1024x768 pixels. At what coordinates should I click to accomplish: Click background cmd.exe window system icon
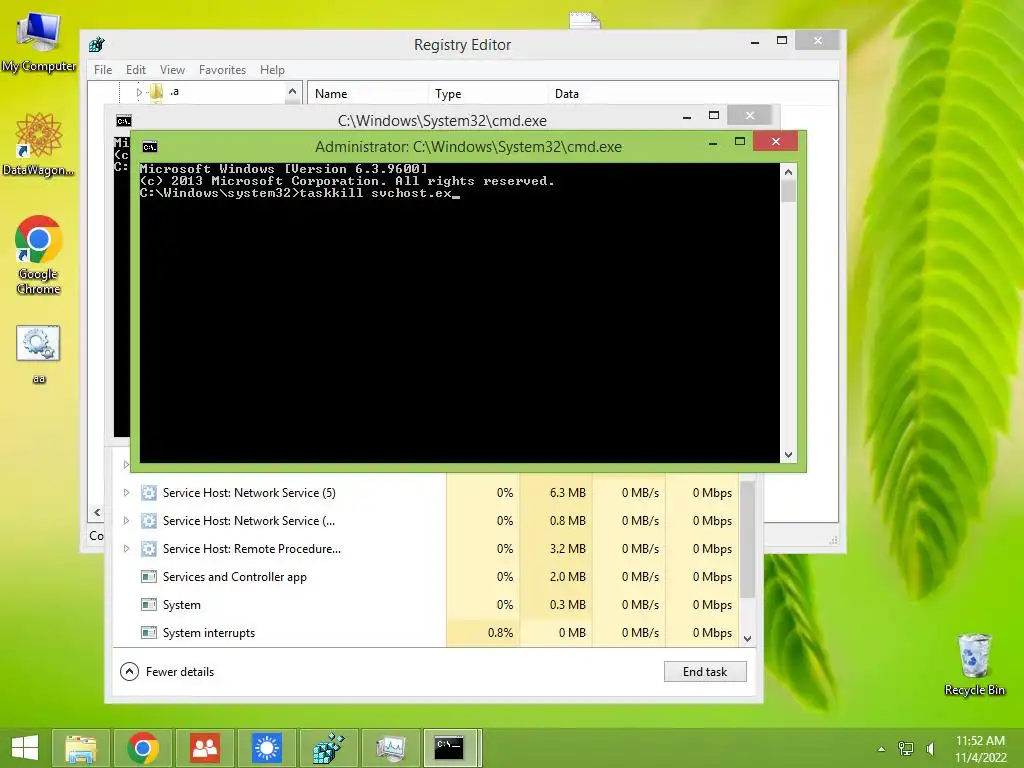click(123, 121)
